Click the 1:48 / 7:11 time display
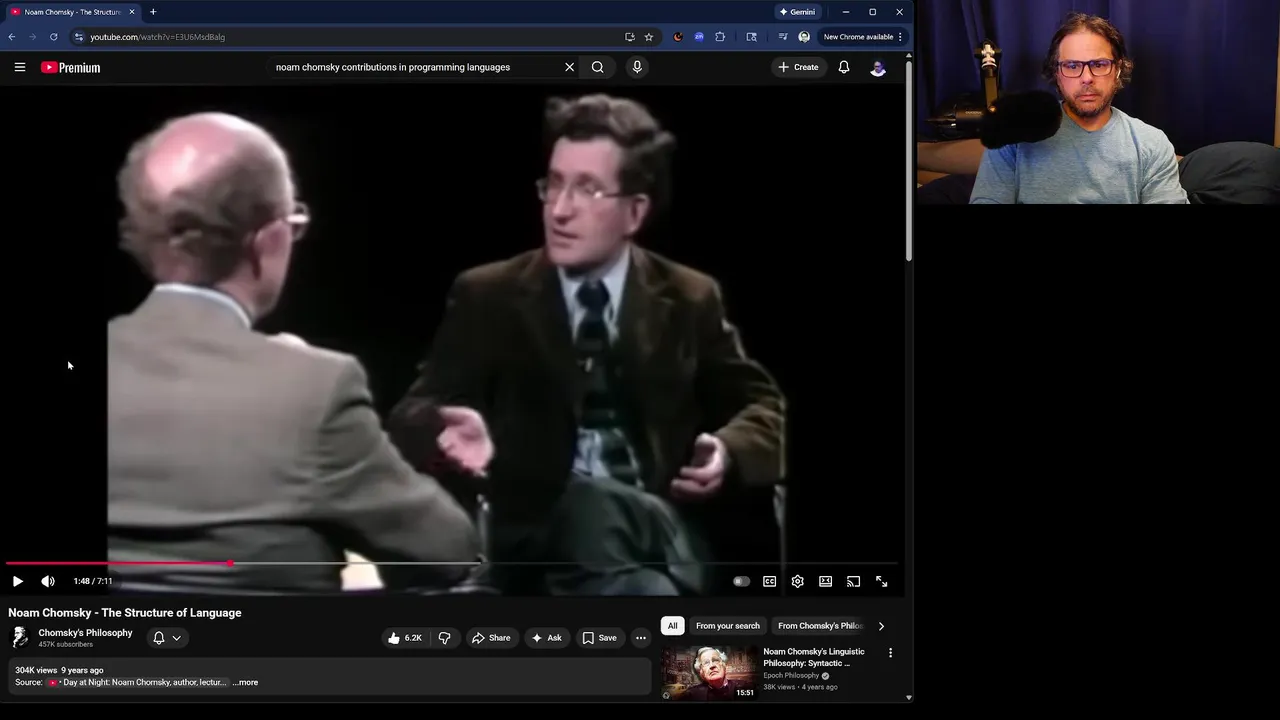This screenshot has height=720, width=1280. [x=93, y=581]
